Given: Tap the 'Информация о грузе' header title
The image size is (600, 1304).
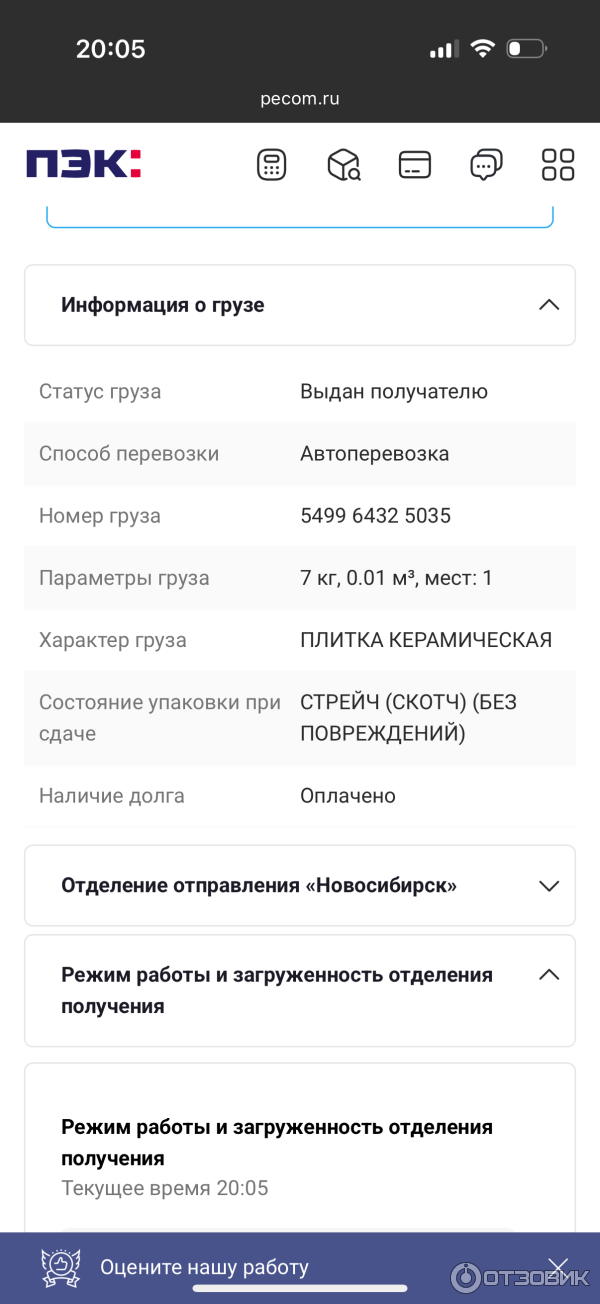Looking at the screenshot, I should click(163, 305).
